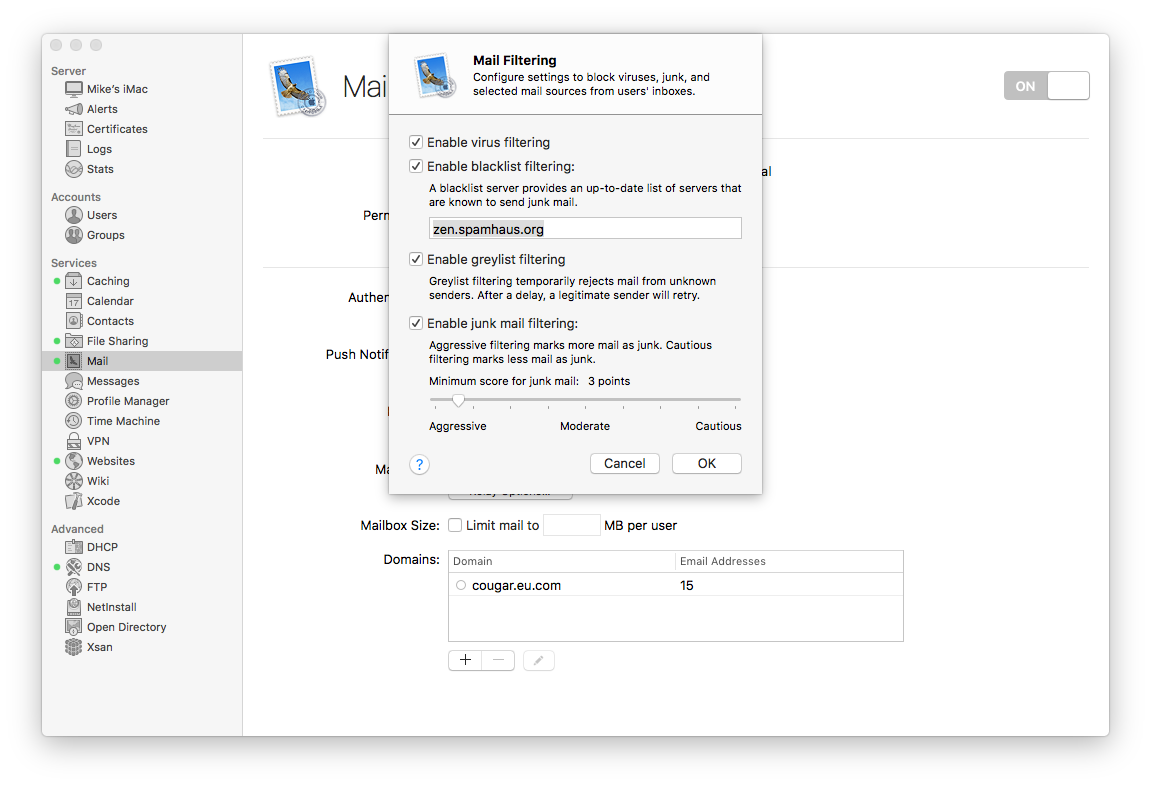Select NetInstall advanced icon

73,607
